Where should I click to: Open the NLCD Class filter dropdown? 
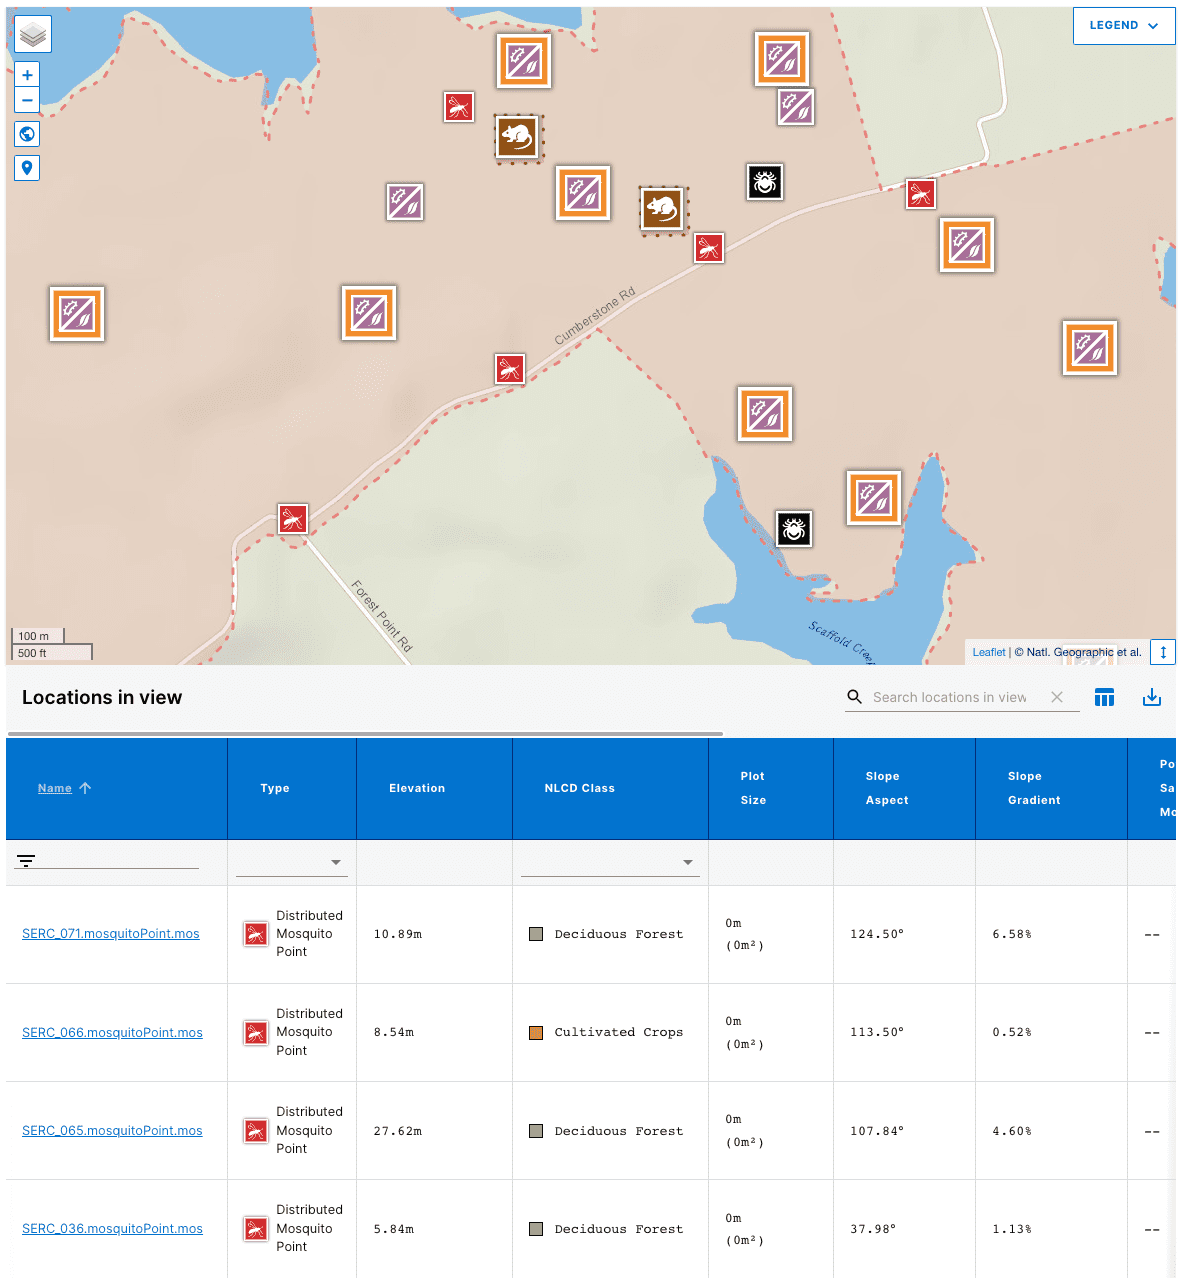pyautogui.click(x=688, y=861)
